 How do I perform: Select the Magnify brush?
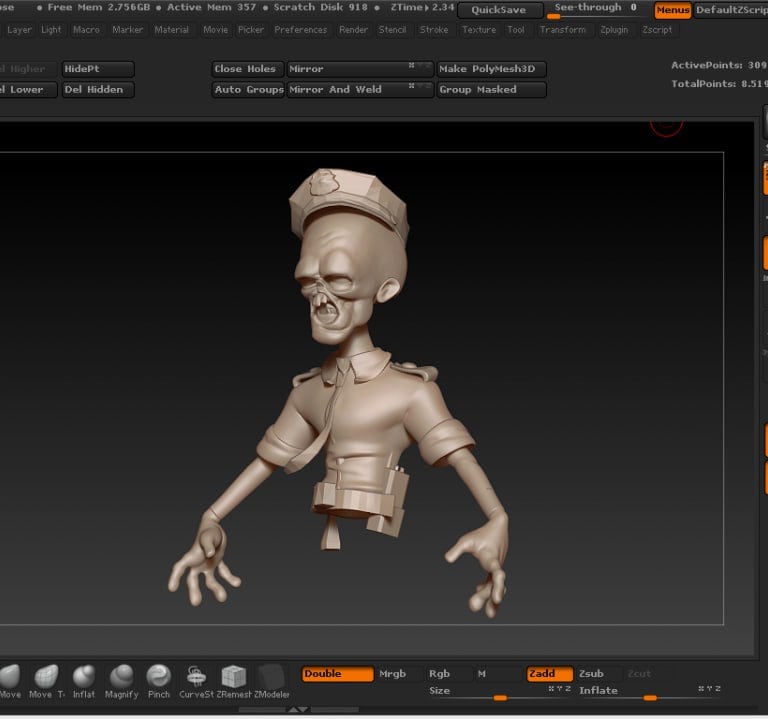coord(121,676)
